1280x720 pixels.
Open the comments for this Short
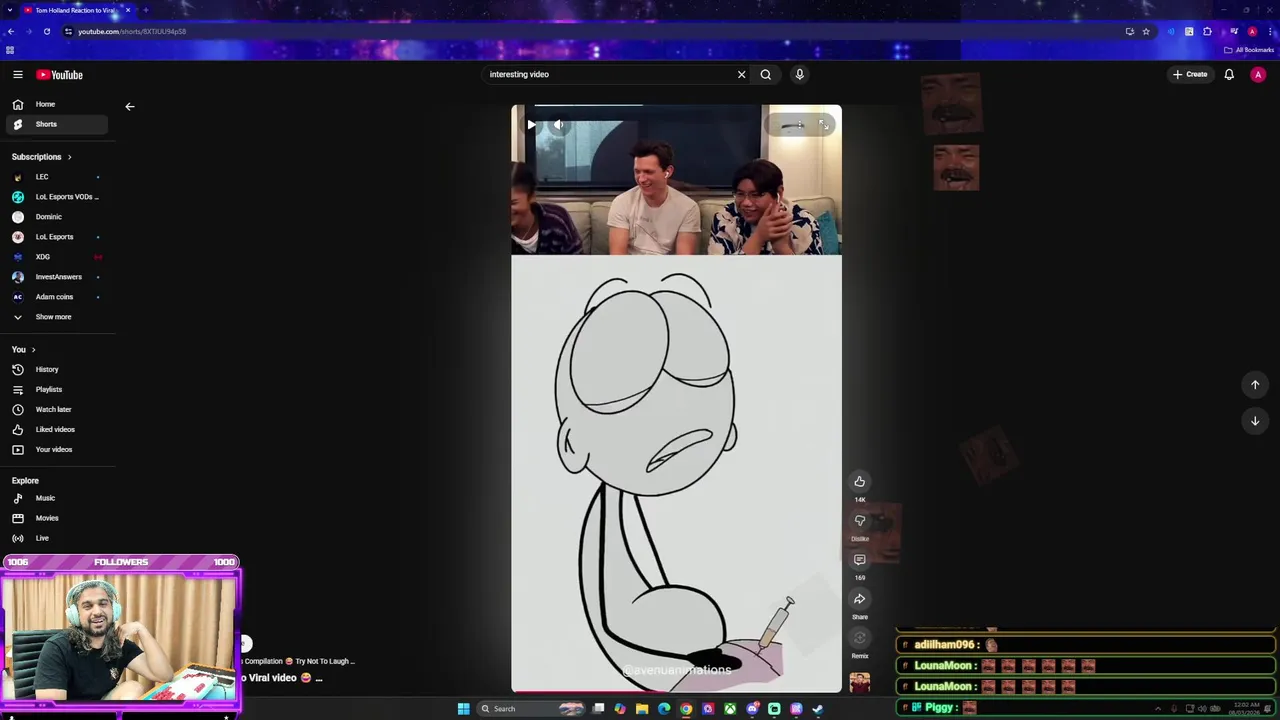point(859,560)
